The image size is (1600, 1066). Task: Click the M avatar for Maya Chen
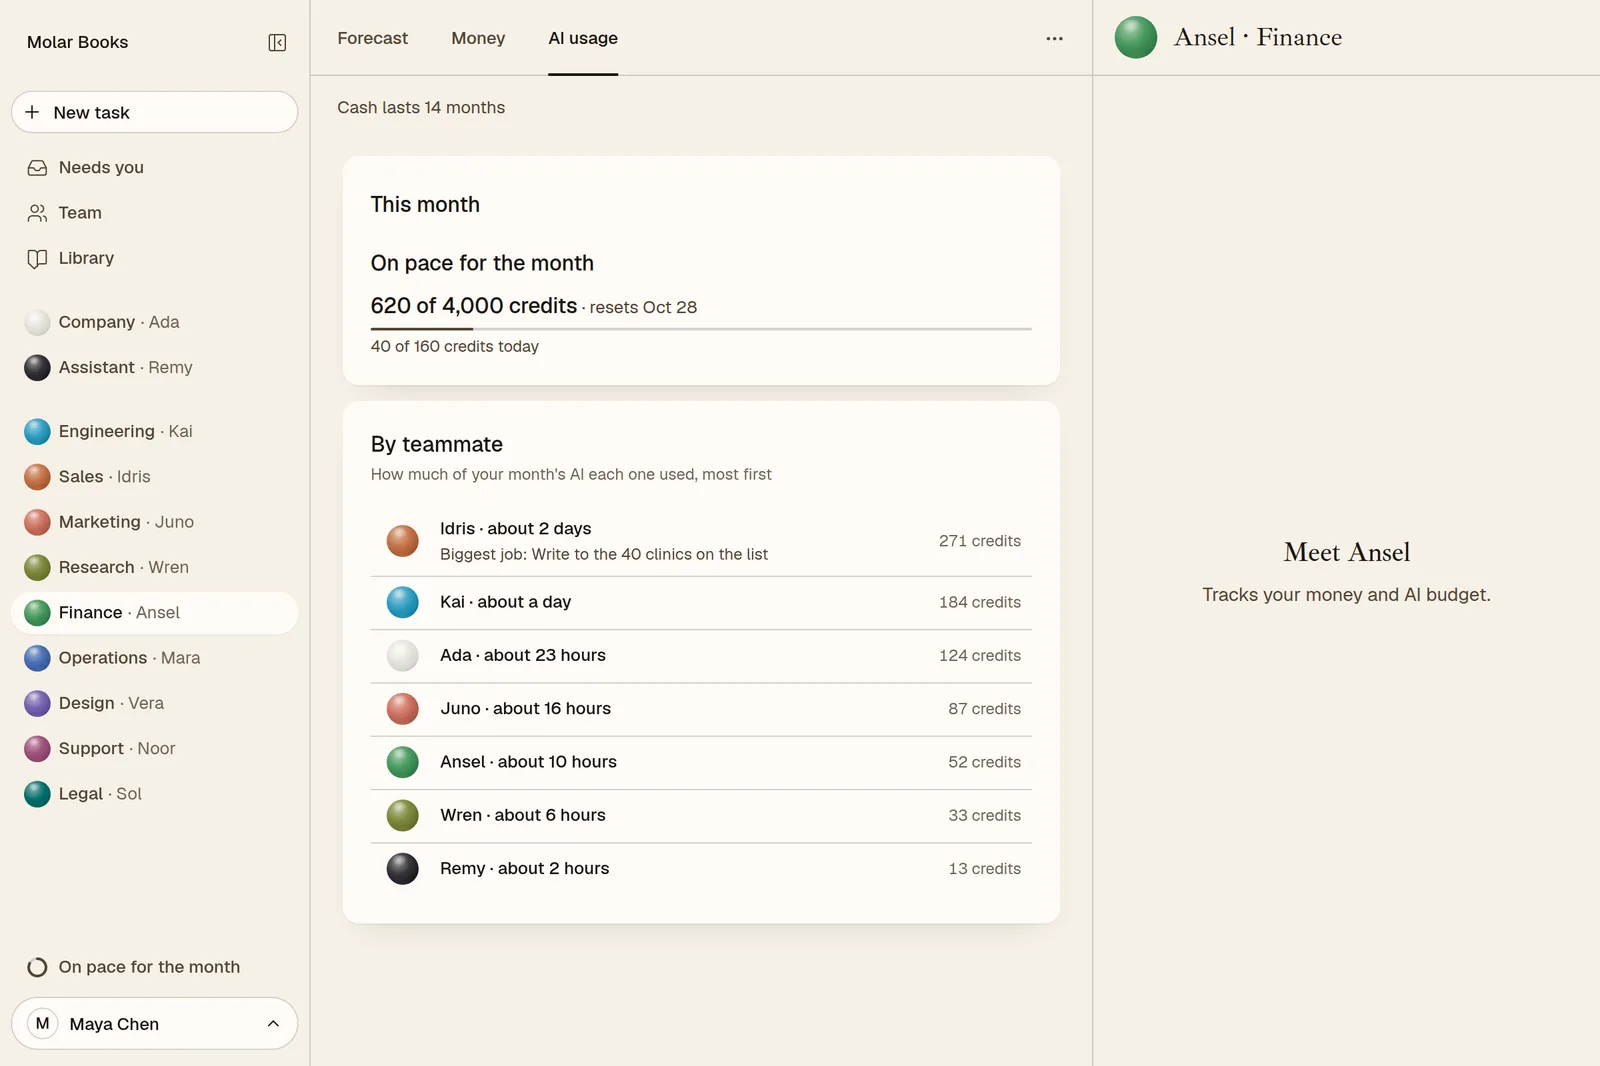pyautogui.click(x=42, y=1023)
